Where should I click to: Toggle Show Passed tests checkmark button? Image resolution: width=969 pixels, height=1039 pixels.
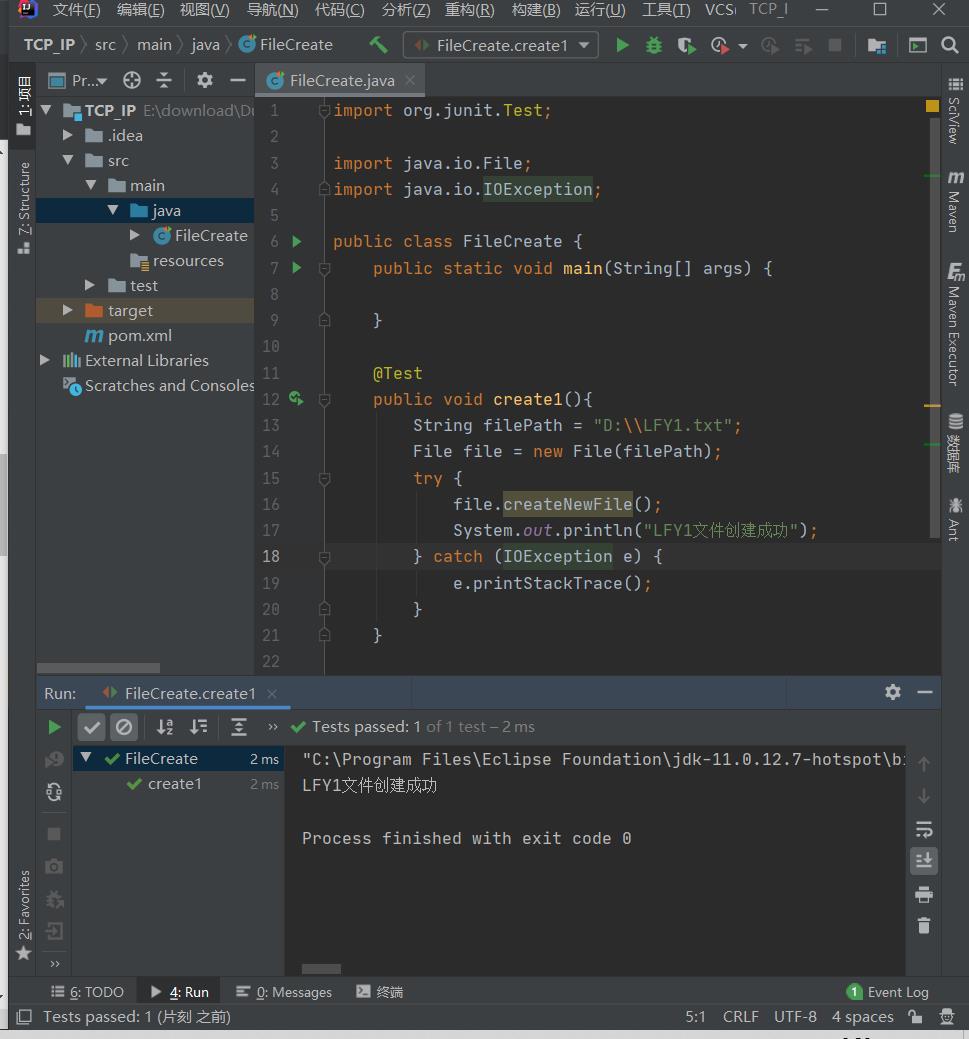[x=92, y=727]
